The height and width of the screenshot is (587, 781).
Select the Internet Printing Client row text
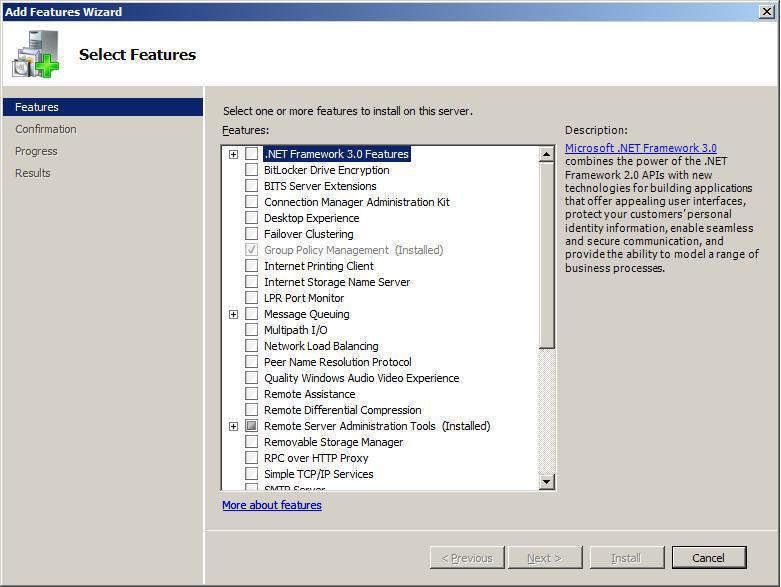pyautogui.click(x=319, y=266)
